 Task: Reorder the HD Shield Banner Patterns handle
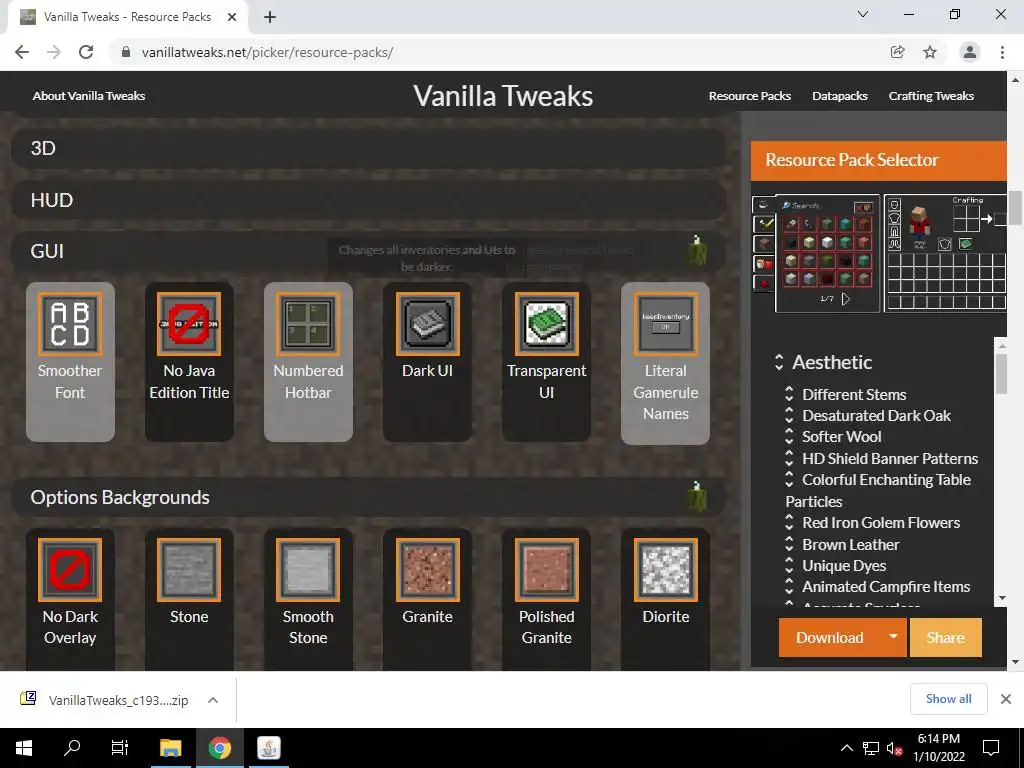point(789,458)
